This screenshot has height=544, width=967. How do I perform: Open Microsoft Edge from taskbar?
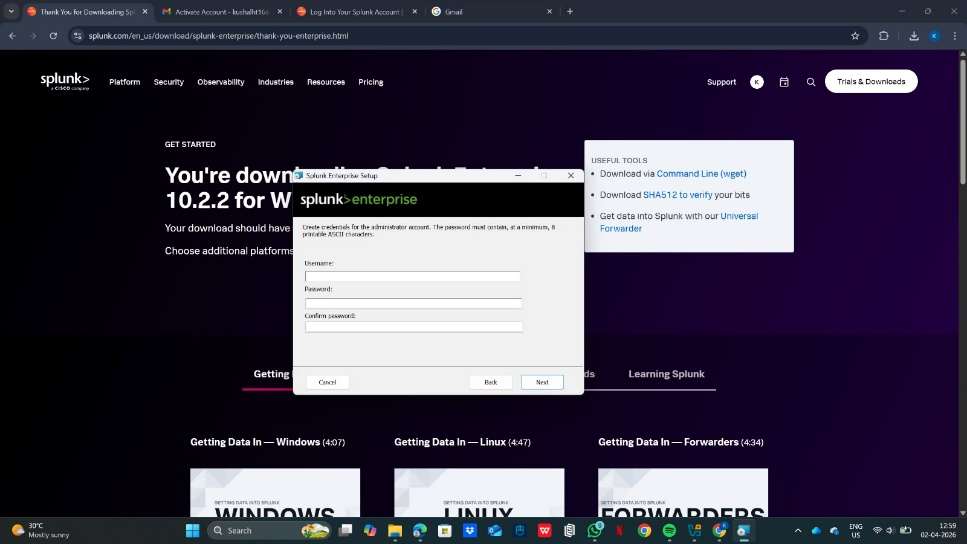point(420,530)
